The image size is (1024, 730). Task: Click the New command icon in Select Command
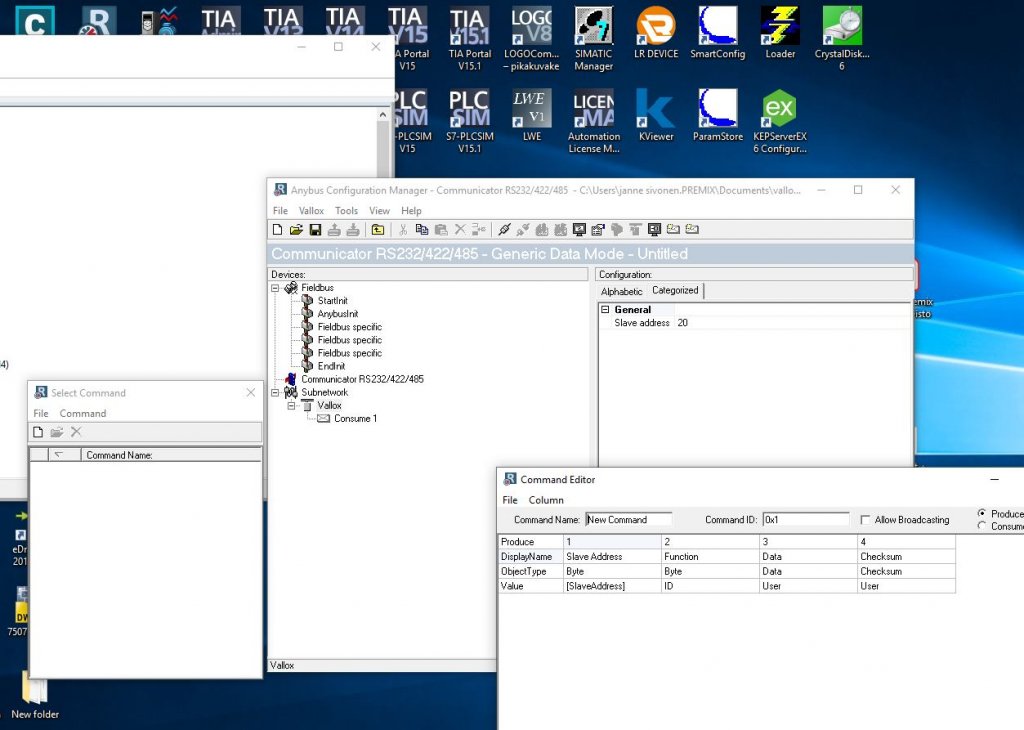click(38, 432)
